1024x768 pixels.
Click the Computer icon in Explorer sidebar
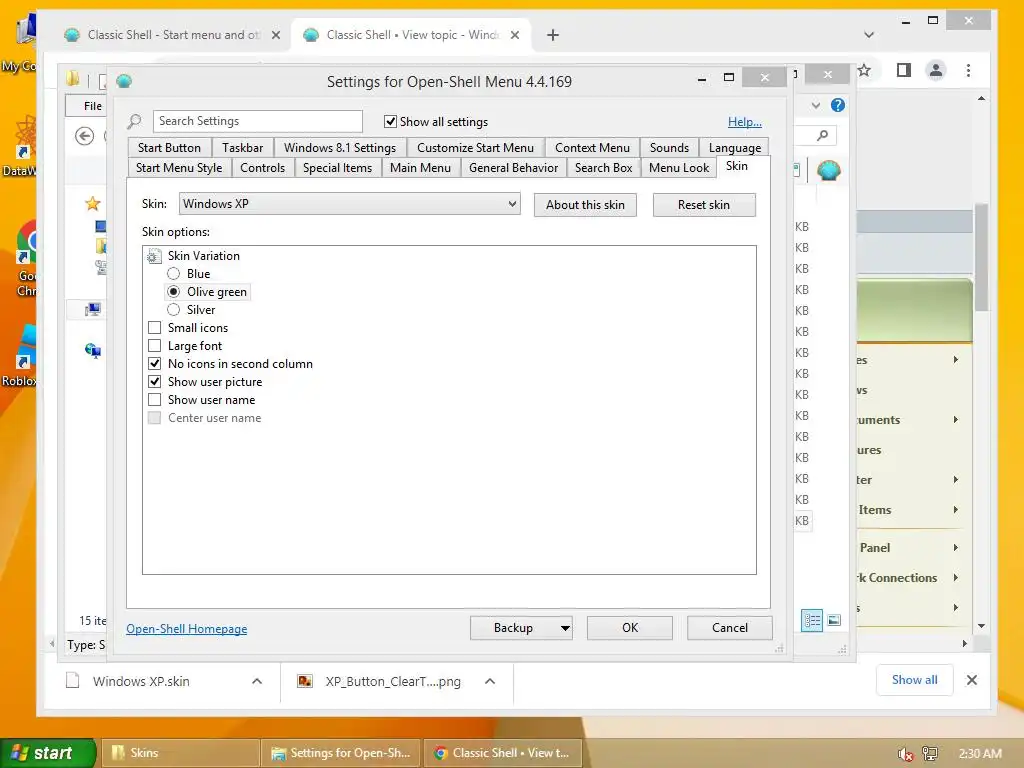(93, 309)
